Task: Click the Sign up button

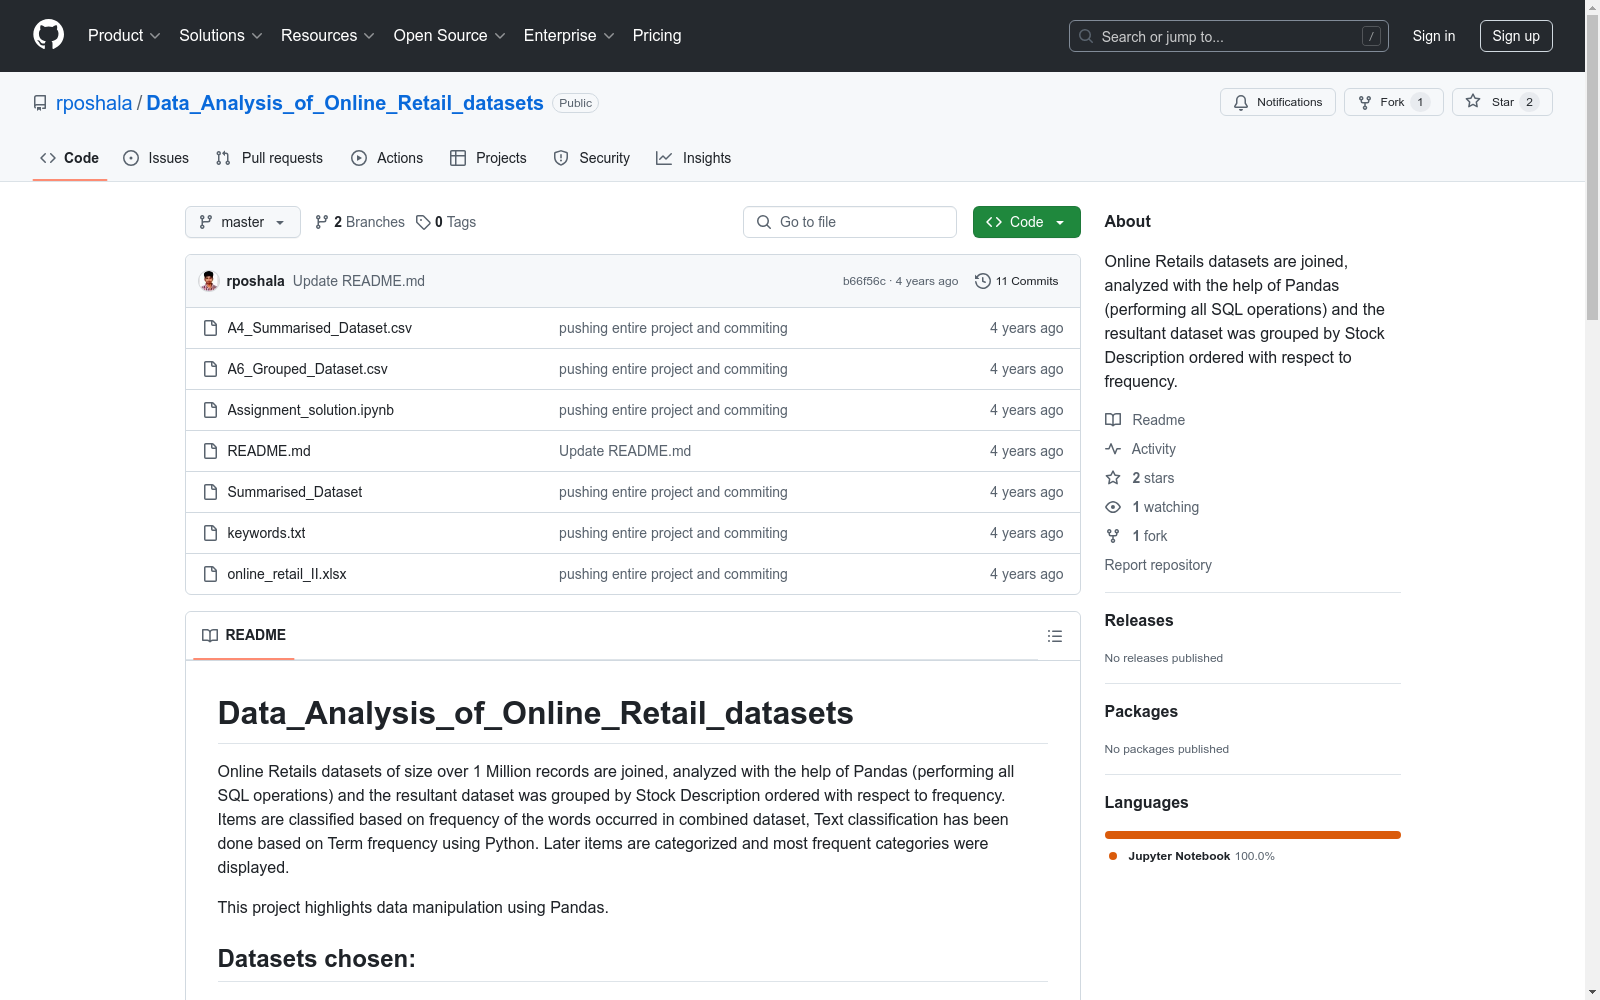Action: tap(1515, 36)
